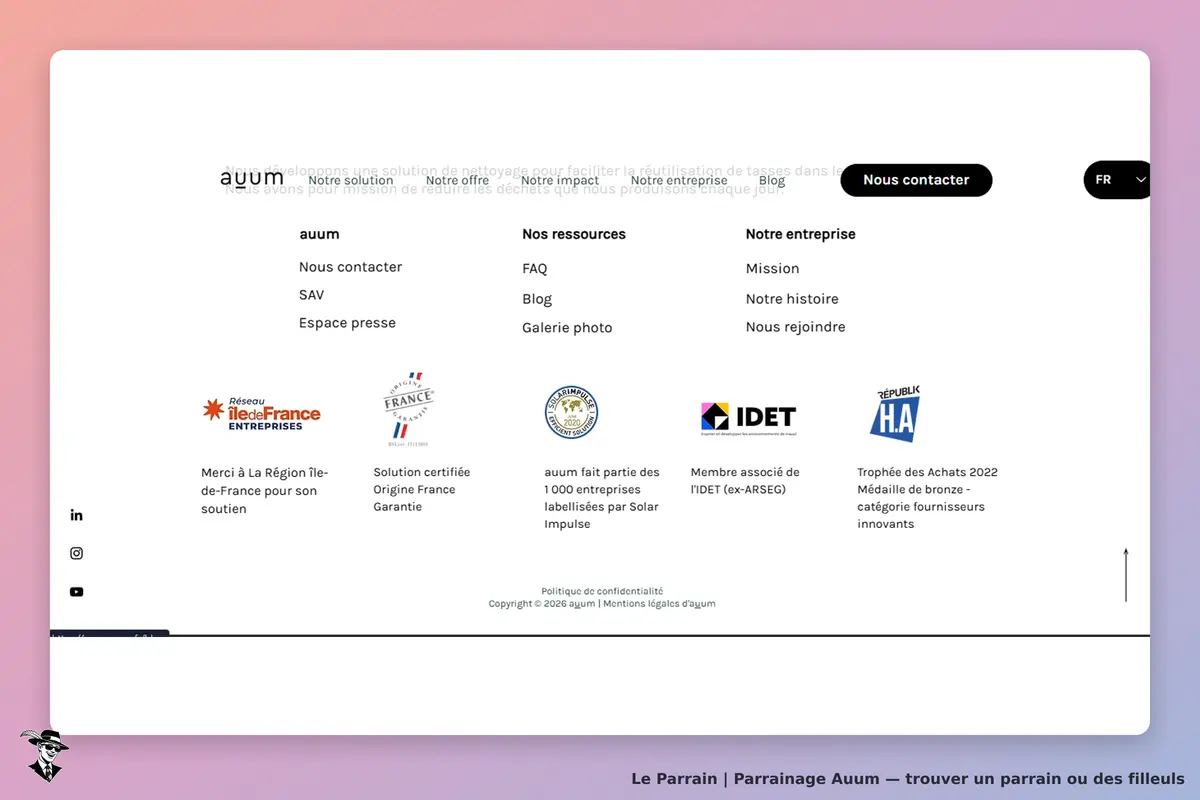Click the Notre entreprise footer heading
The width and height of the screenshot is (1200, 800).
coord(801,234)
